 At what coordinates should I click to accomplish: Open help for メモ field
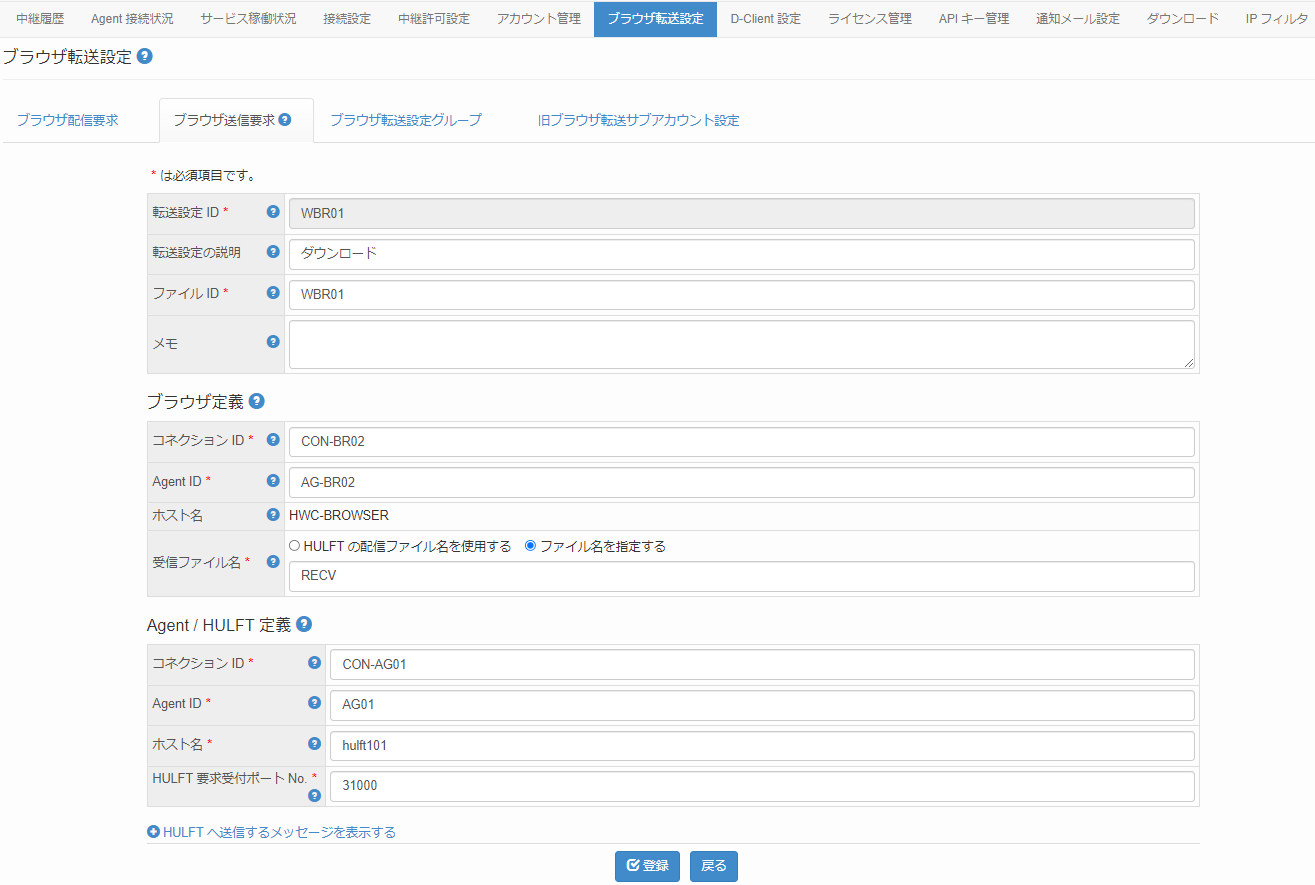point(273,342)
